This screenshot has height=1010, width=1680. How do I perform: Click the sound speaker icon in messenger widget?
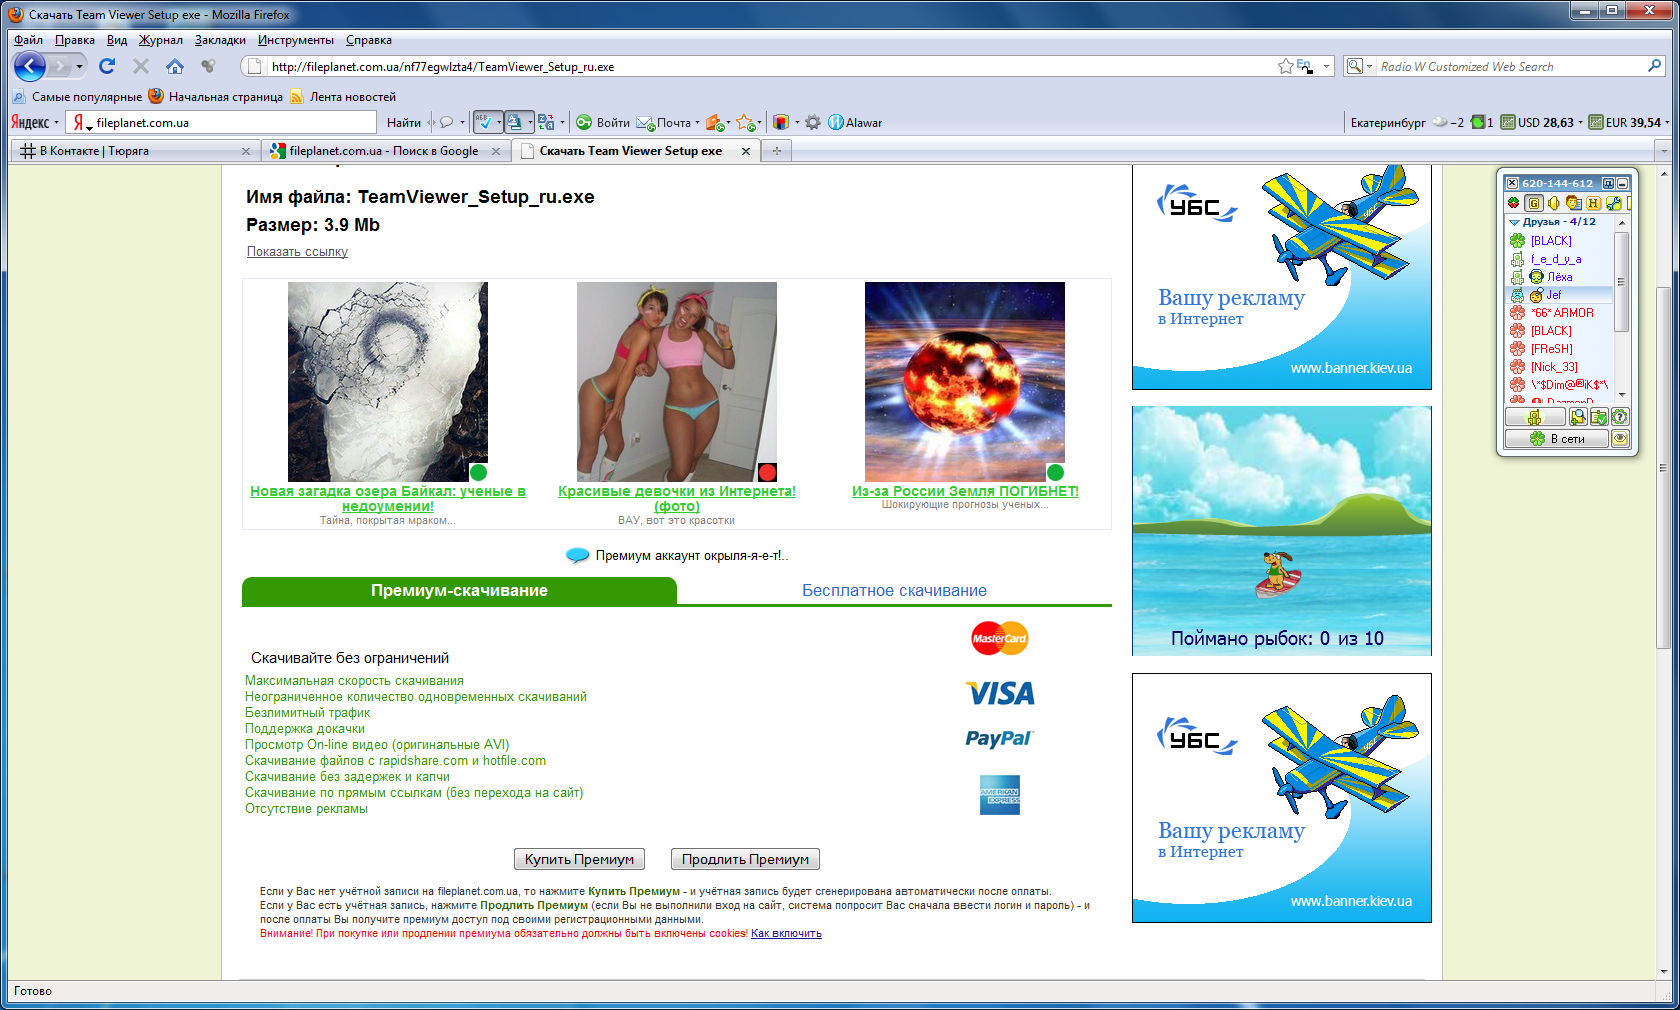pos(1553,203)
